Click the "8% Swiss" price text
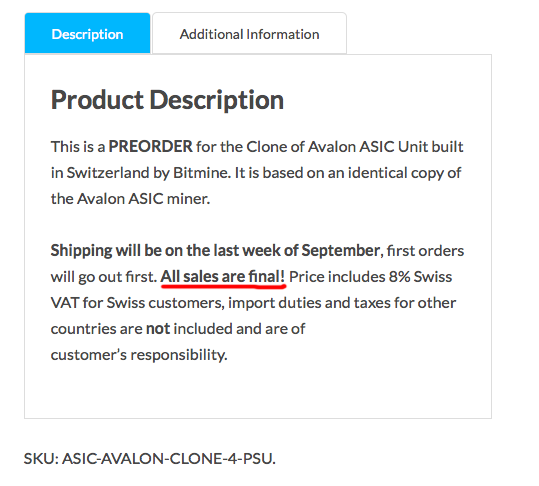This screenshot has width=539, height=486. tap(420, 277)
